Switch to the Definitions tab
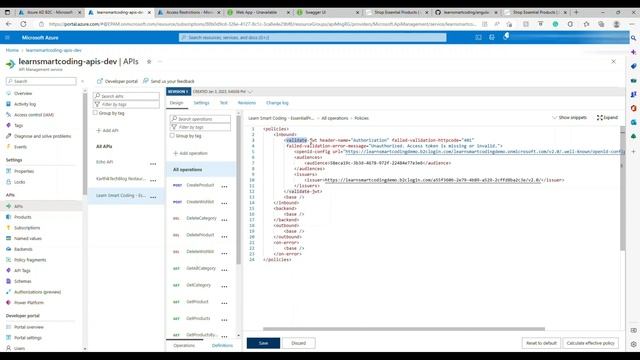This screenshot has height=360, width=640. pos(222,346)
